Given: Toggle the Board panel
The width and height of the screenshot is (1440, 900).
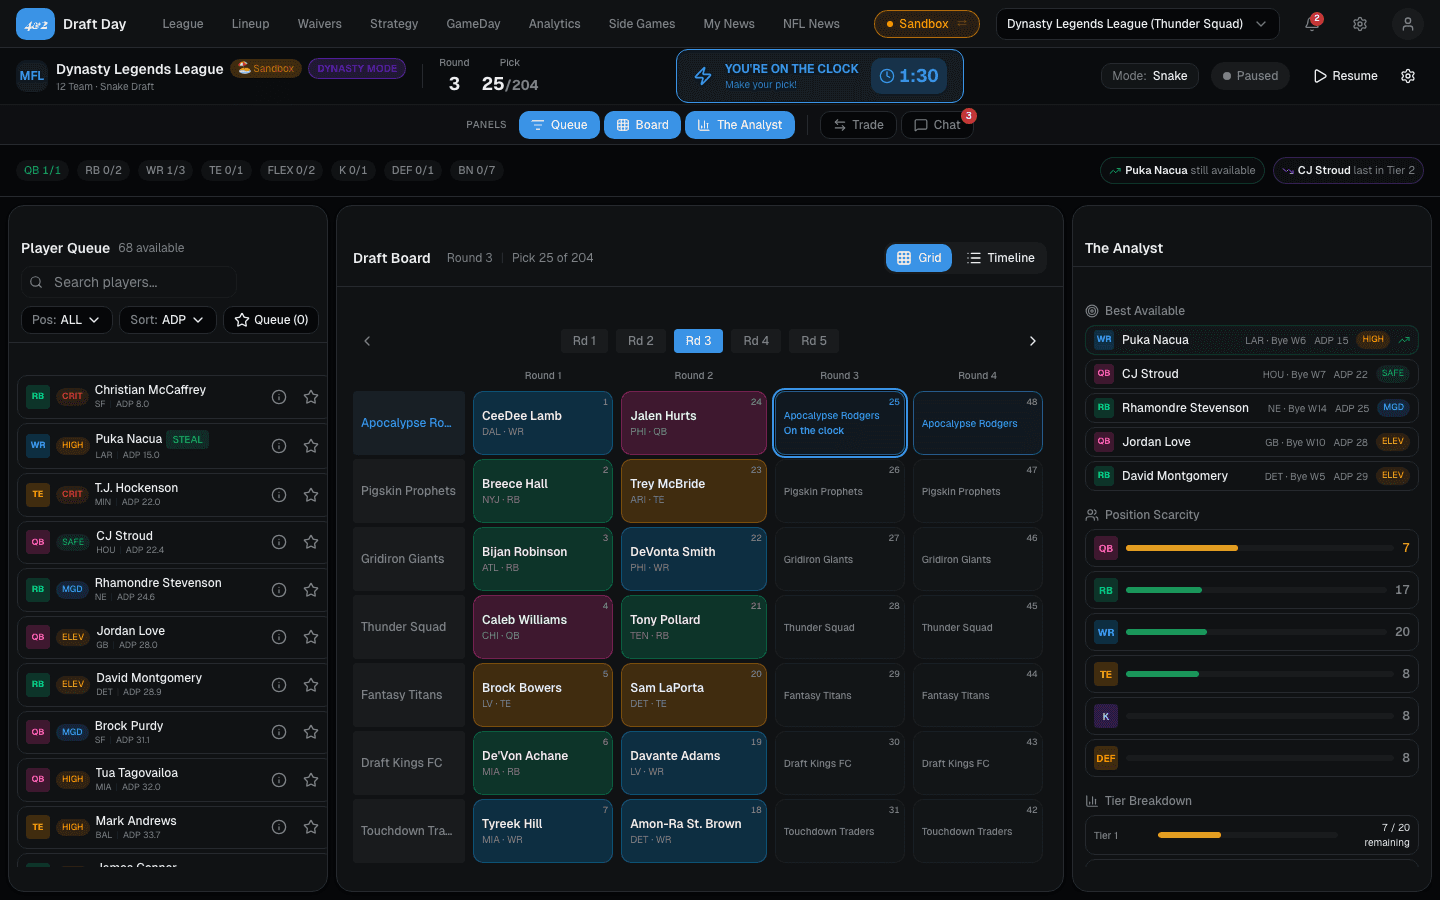Looking at the screenshot, I should 642,125.
